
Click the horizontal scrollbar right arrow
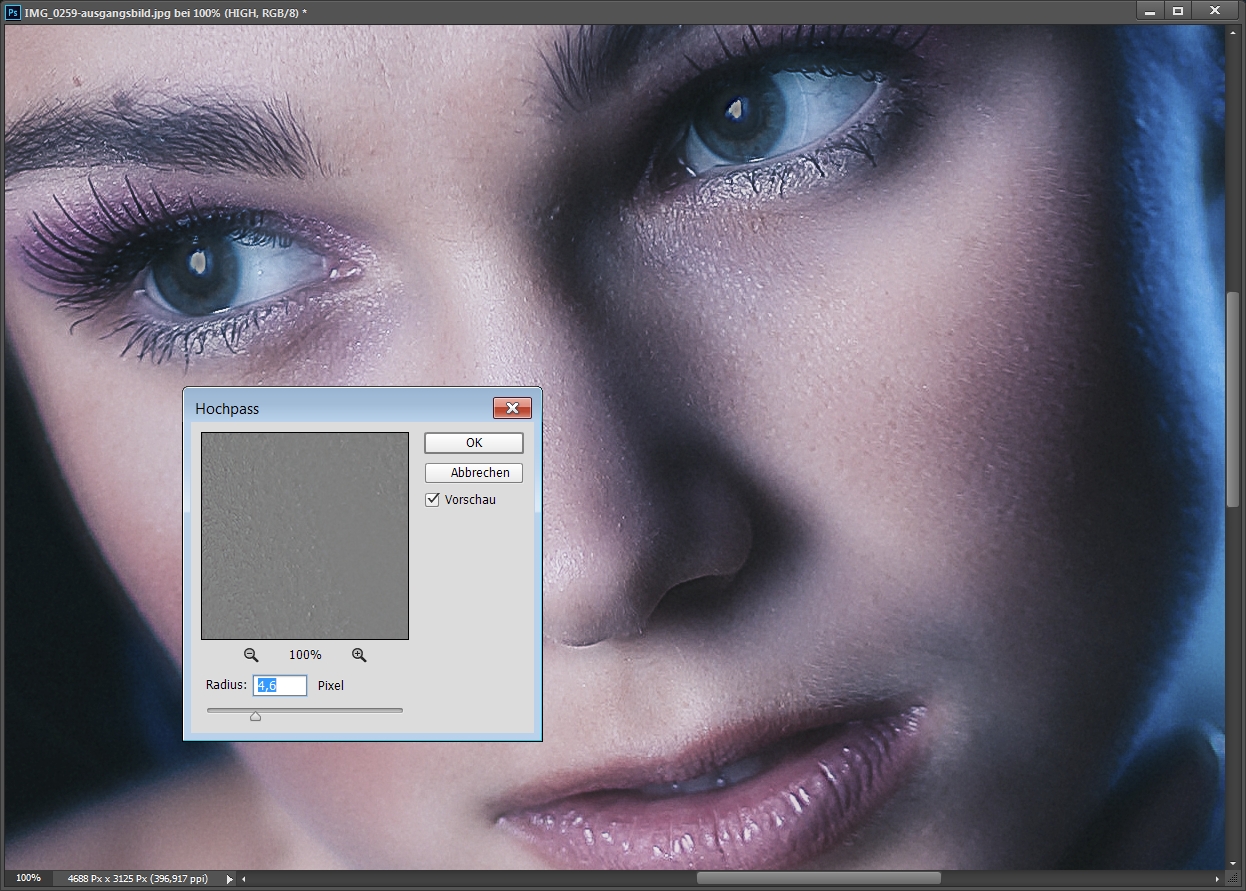click(1219, 879)
